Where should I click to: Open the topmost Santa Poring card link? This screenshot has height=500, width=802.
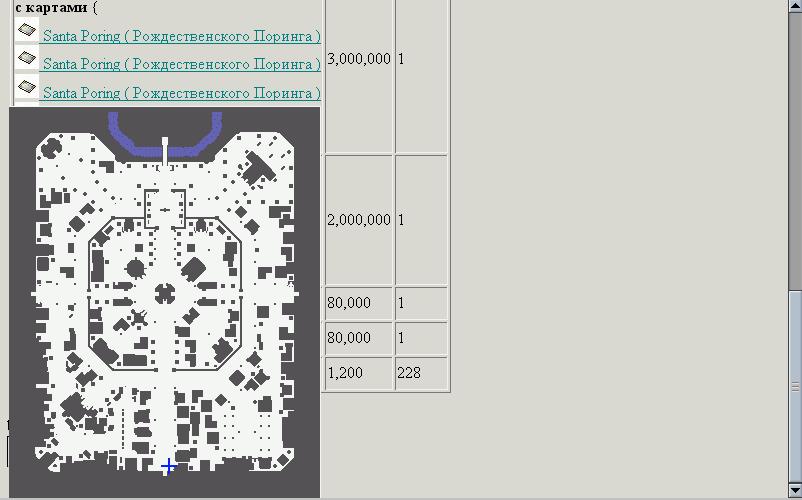tap(182, 36)
